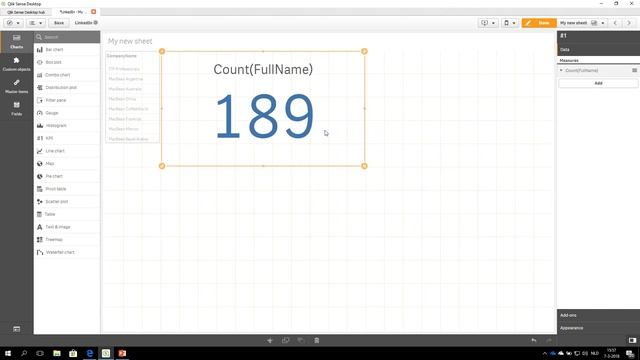Click the paste icon in bottom toolbar
640x360 pixels.
(x=301, y=340)
